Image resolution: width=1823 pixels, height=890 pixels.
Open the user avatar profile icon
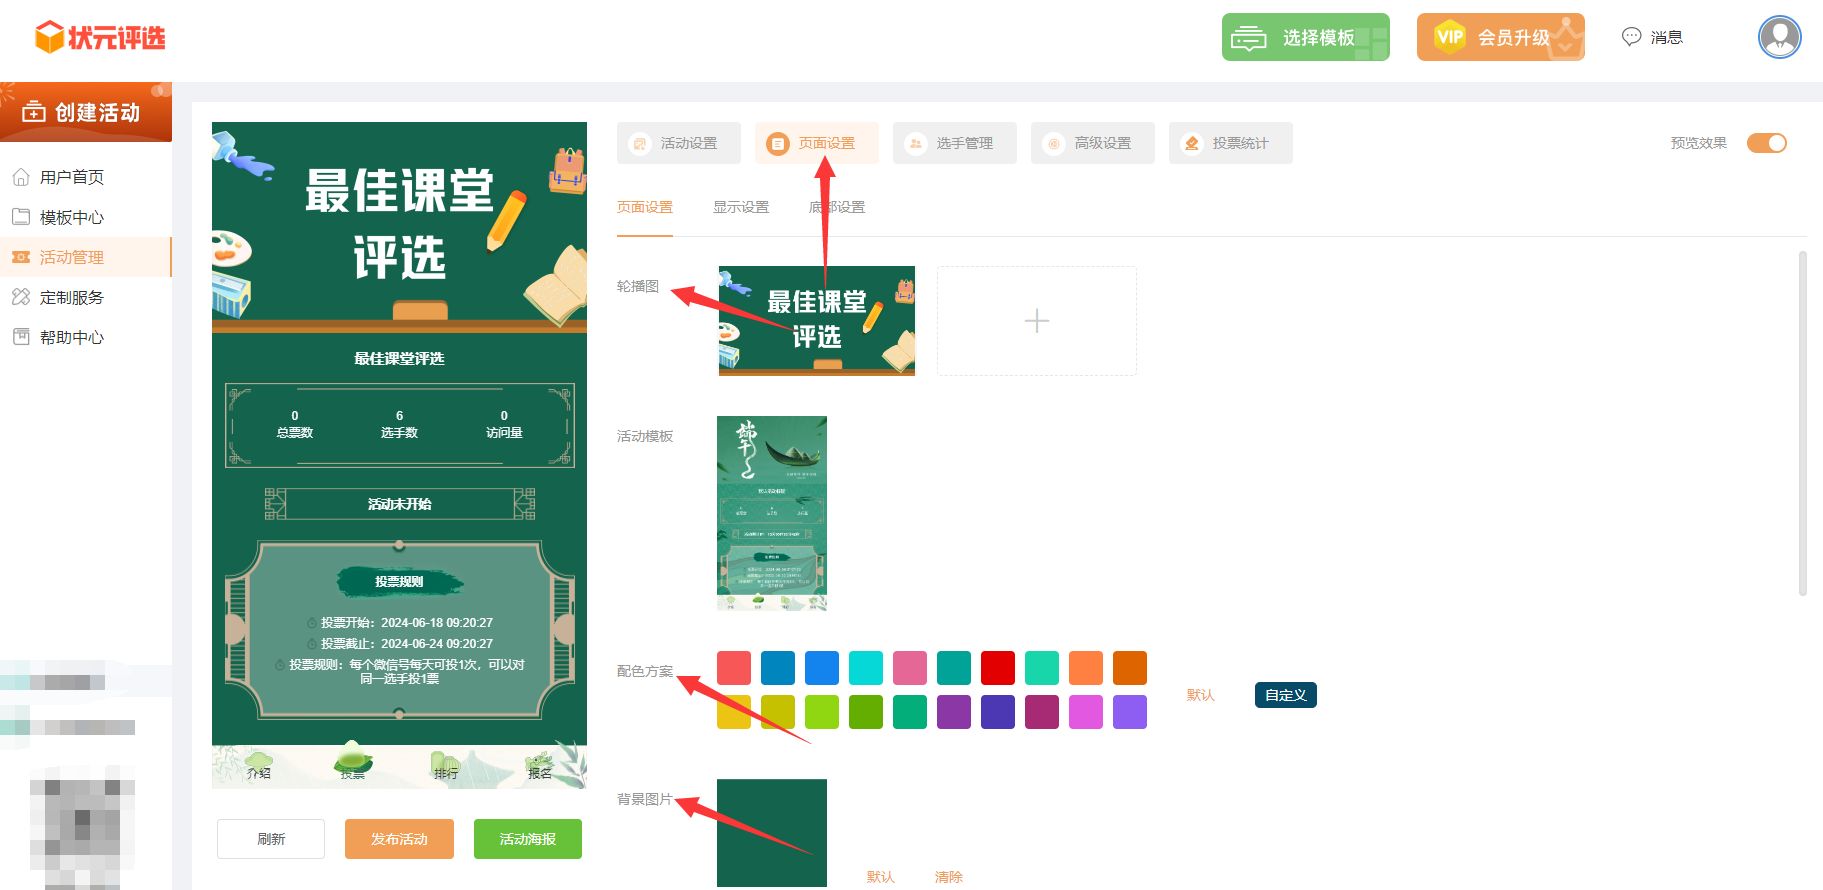tap(1779, 37)
